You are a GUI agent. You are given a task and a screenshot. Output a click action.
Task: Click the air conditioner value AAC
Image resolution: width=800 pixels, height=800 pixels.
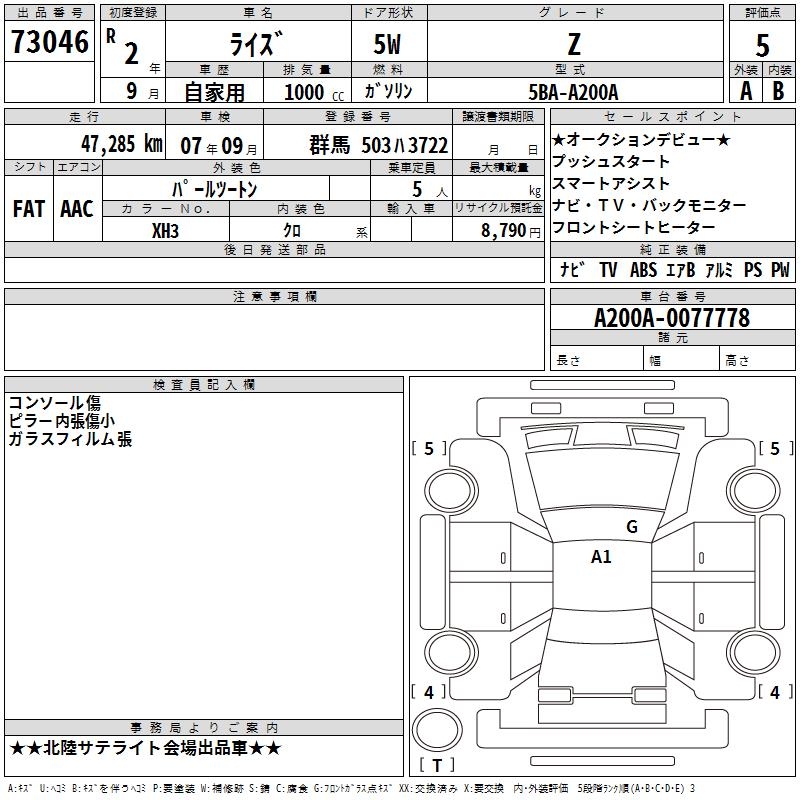point(77,209)
